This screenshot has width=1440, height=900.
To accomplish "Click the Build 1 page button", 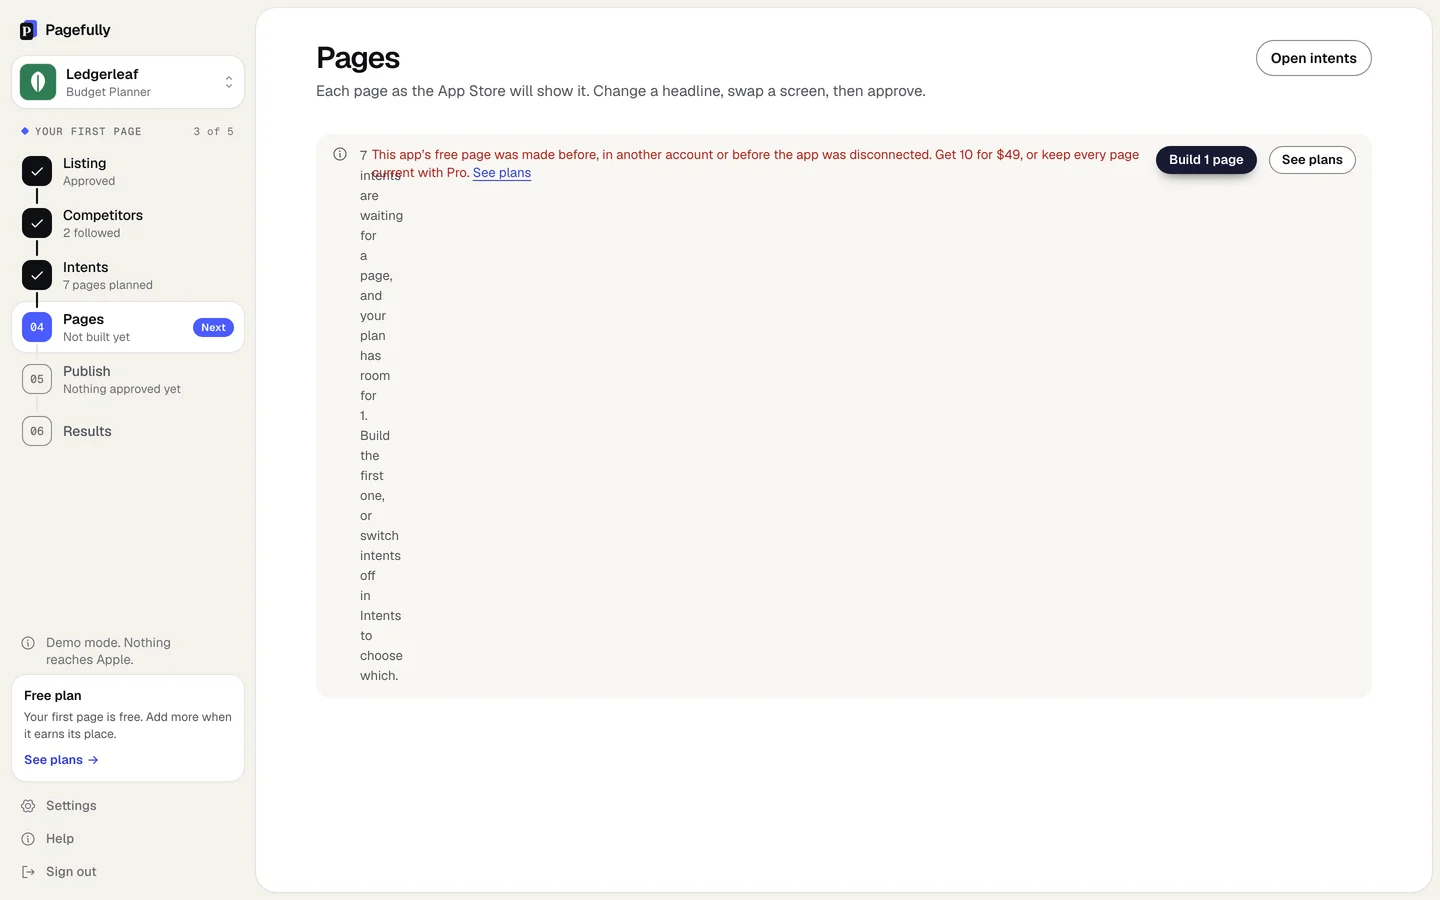I will coord(1206,160).
